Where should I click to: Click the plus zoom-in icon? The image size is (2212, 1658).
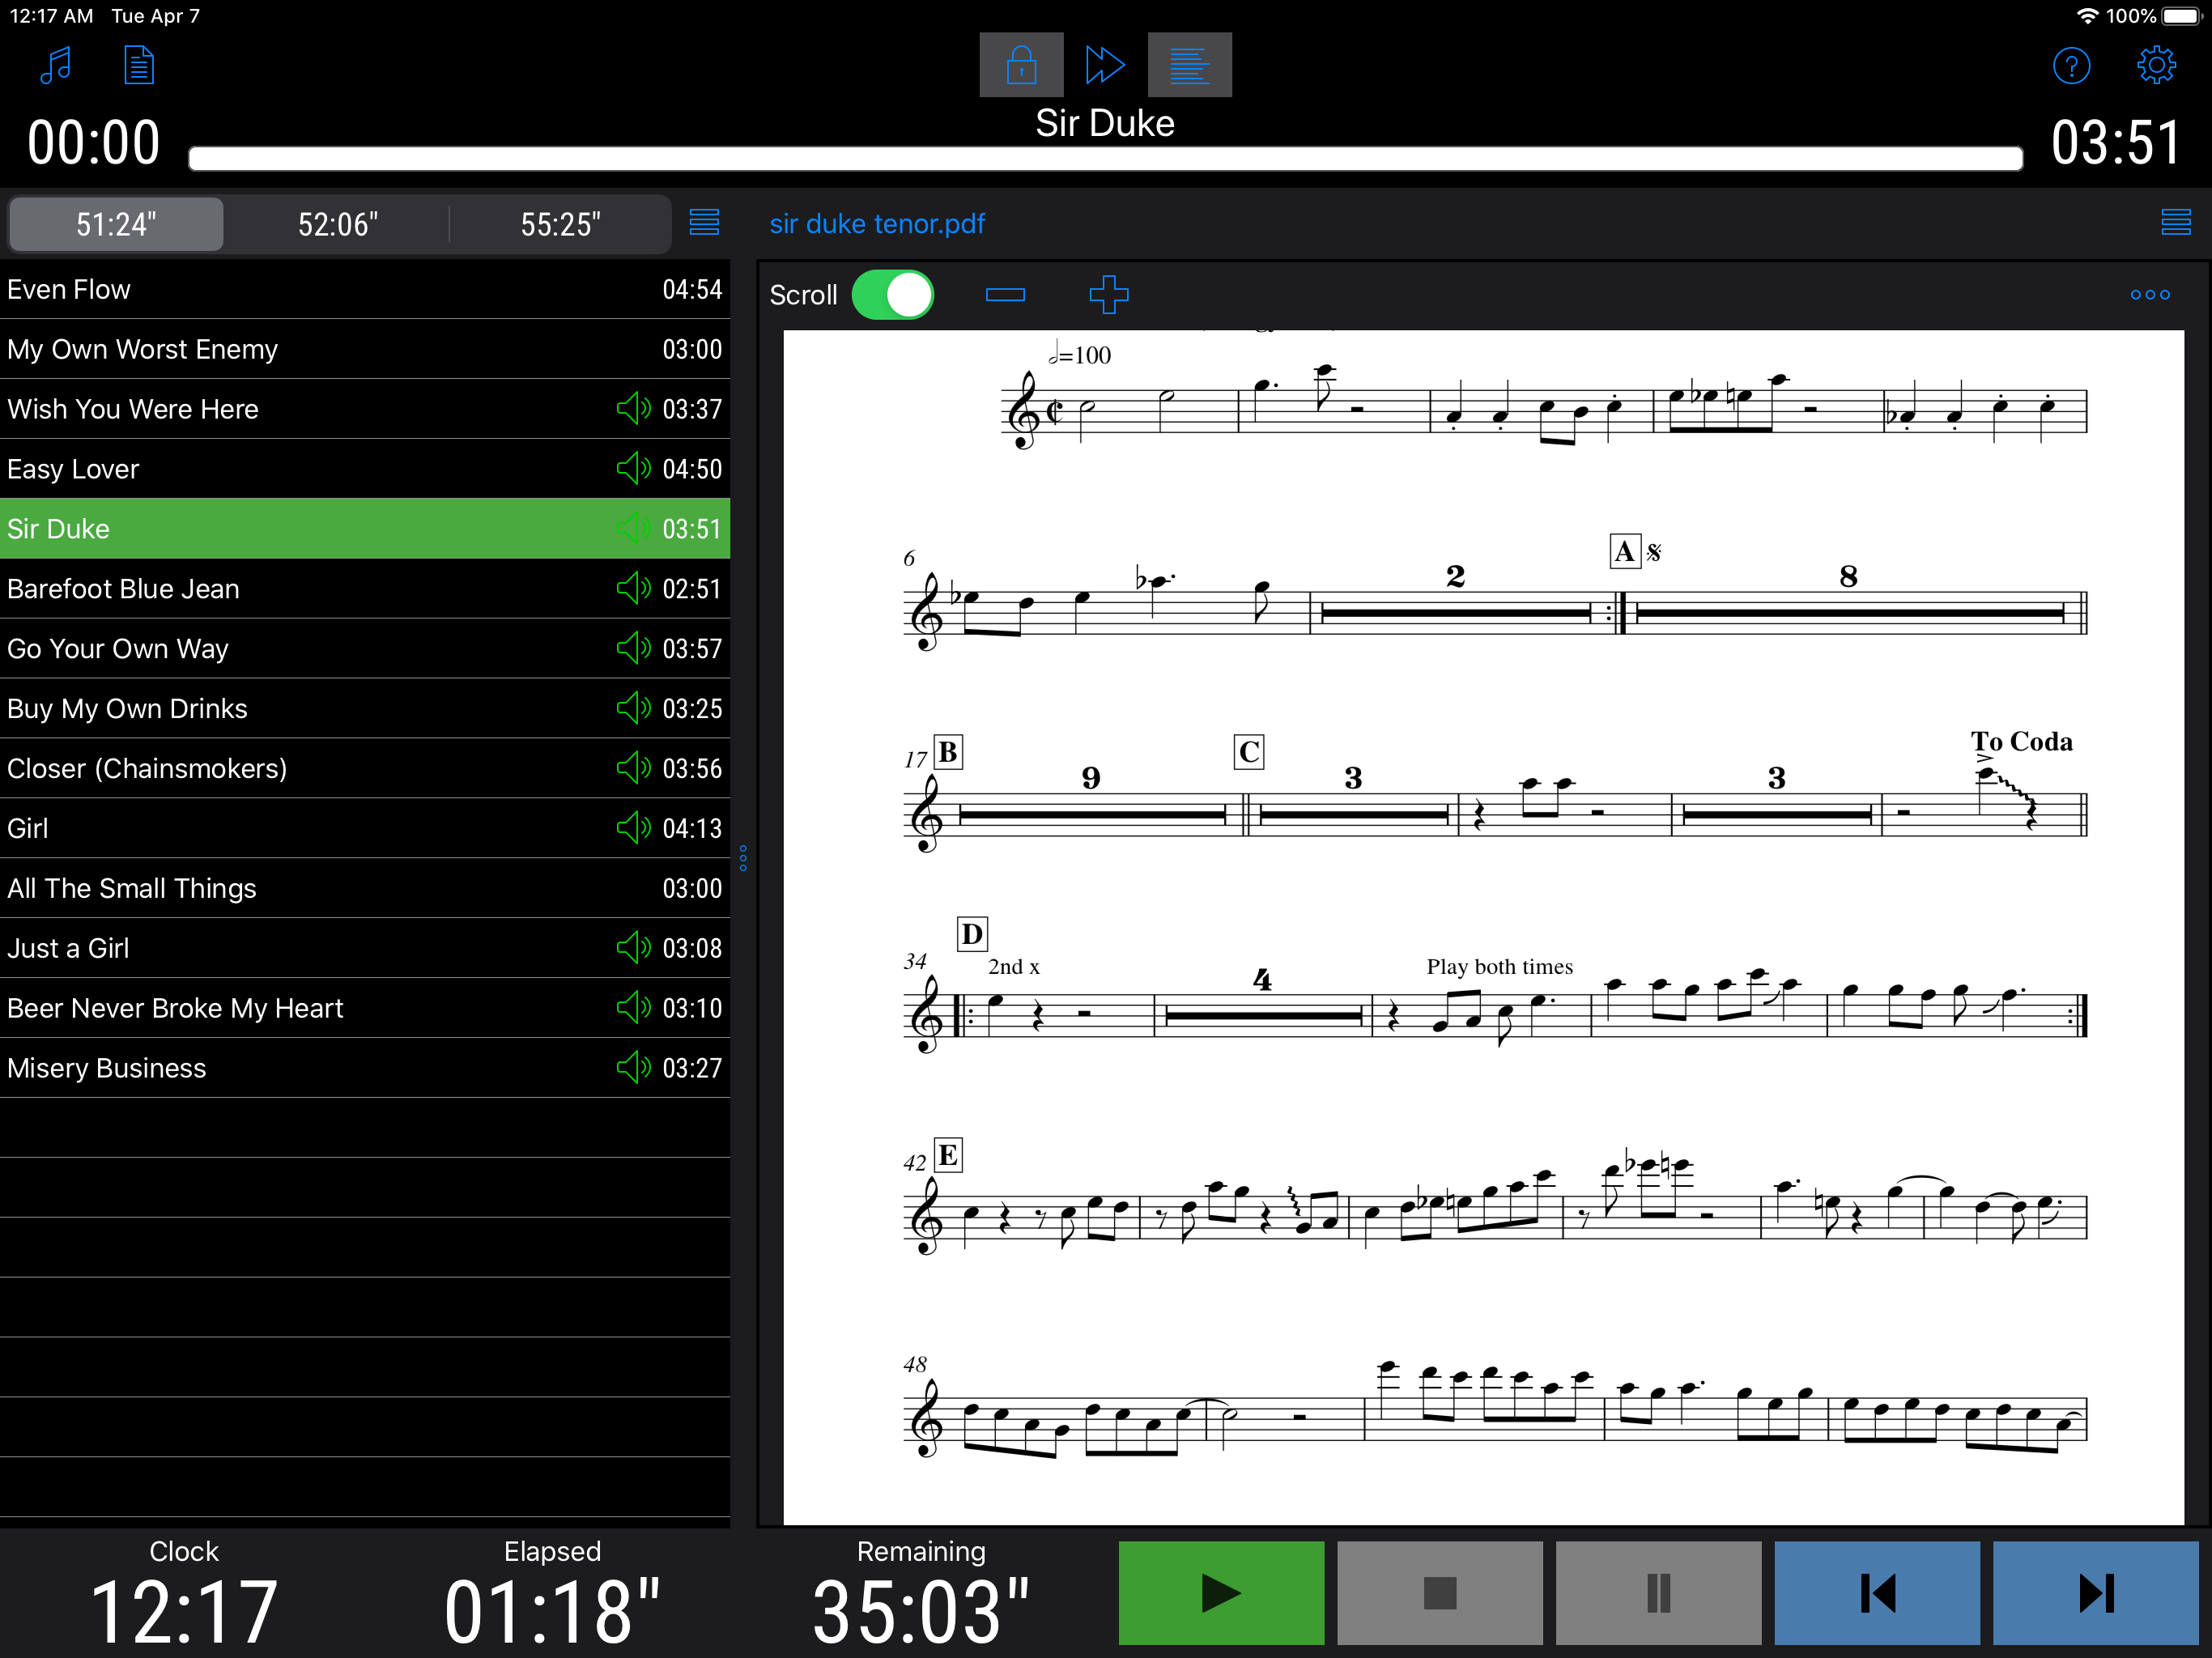point(1108,295)
